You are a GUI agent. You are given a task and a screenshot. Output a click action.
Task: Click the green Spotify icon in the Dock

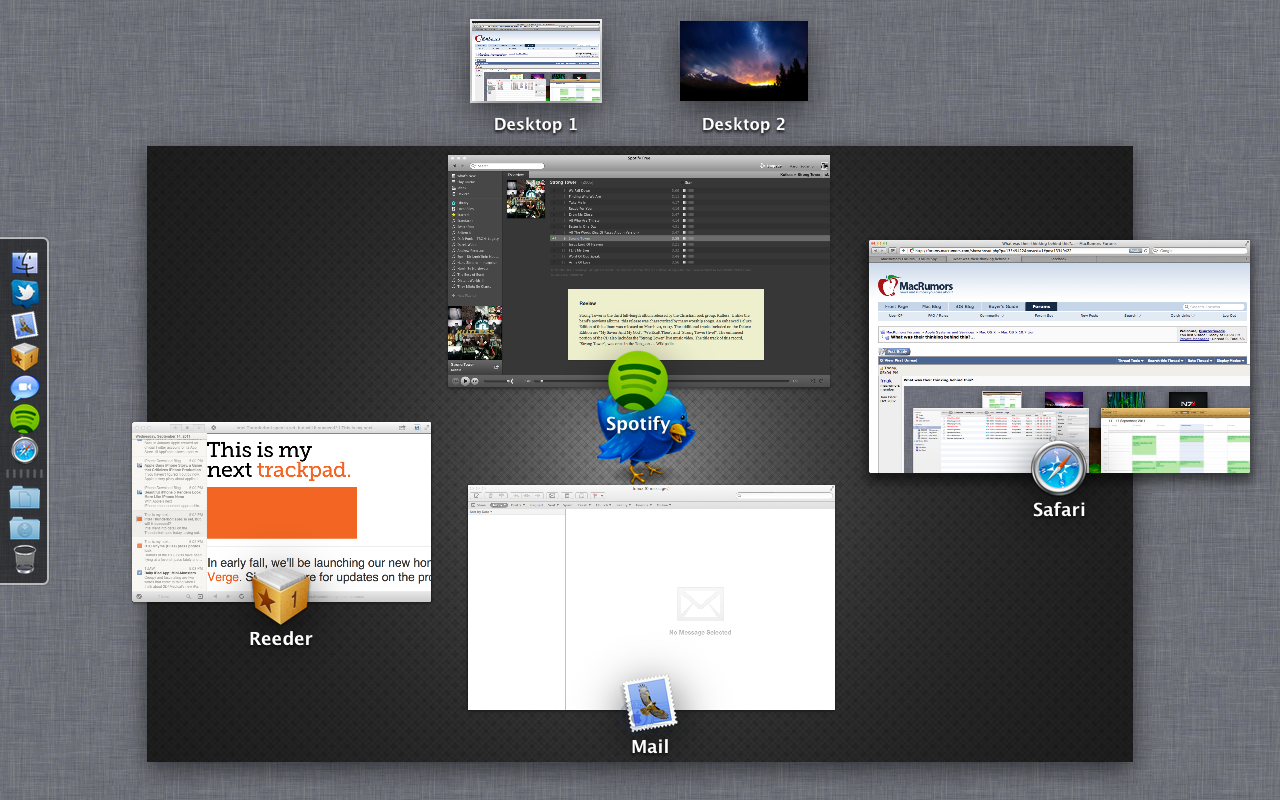point(25,418)
